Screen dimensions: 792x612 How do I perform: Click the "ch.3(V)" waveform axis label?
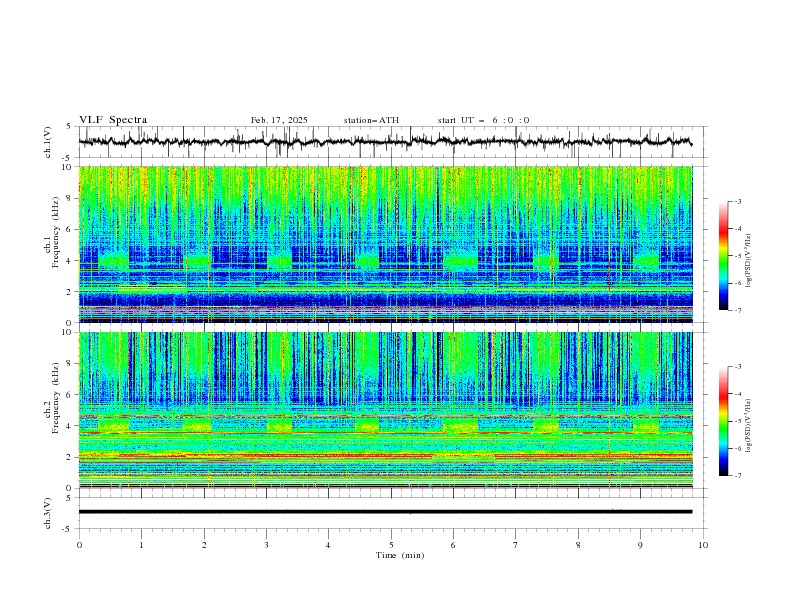(x=48, y=513)
